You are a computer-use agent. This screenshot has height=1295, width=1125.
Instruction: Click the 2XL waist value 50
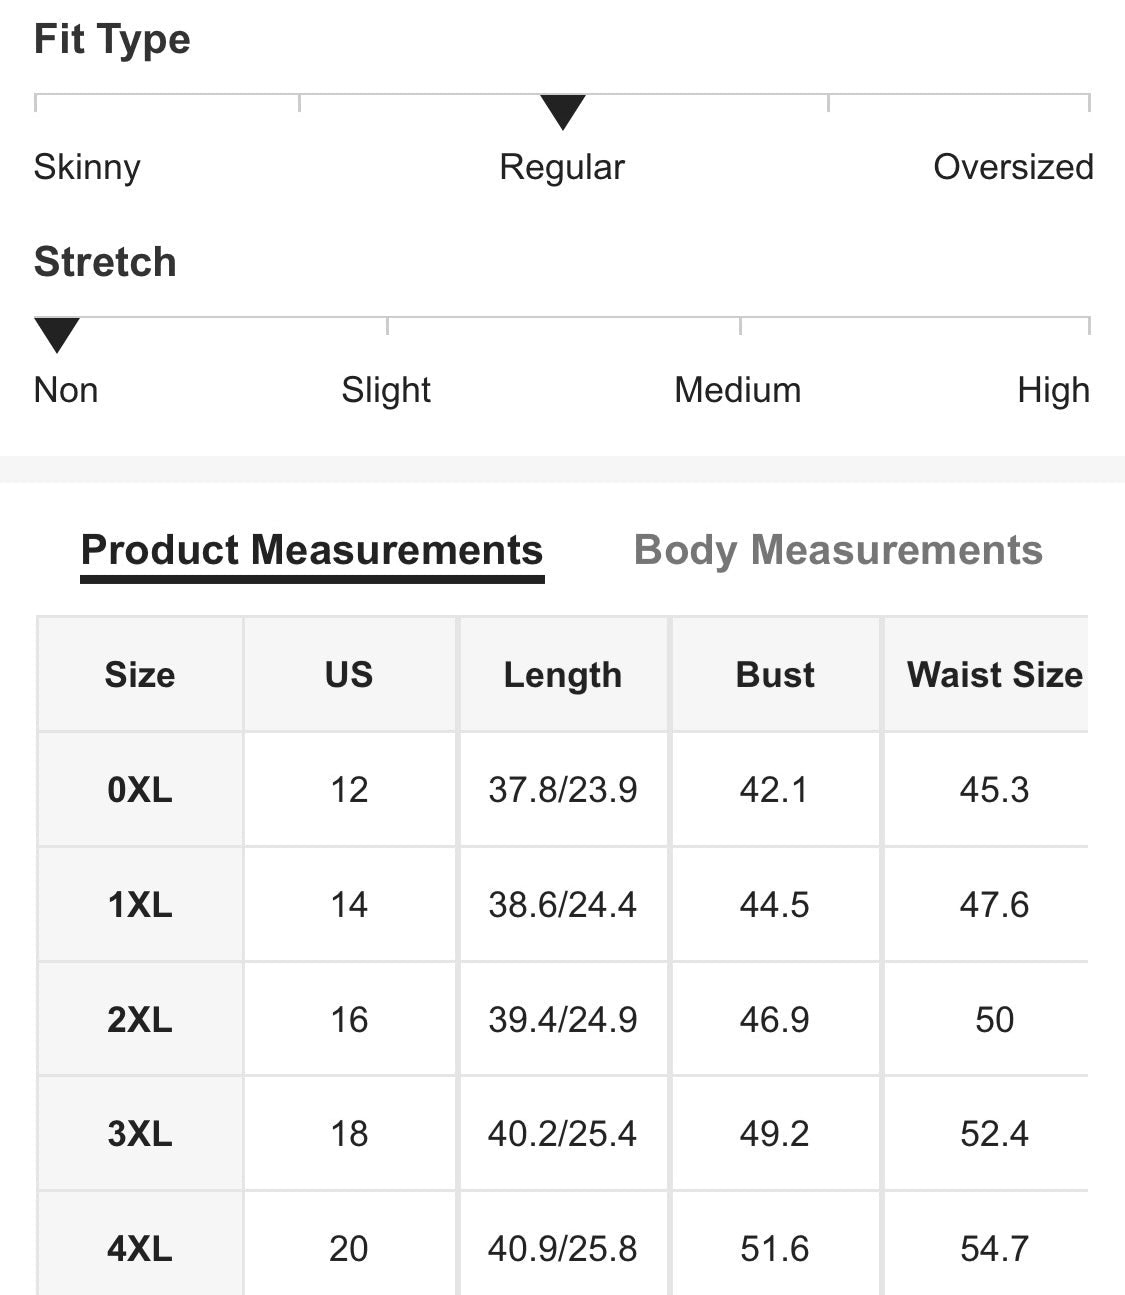(x=994, y=1020)
